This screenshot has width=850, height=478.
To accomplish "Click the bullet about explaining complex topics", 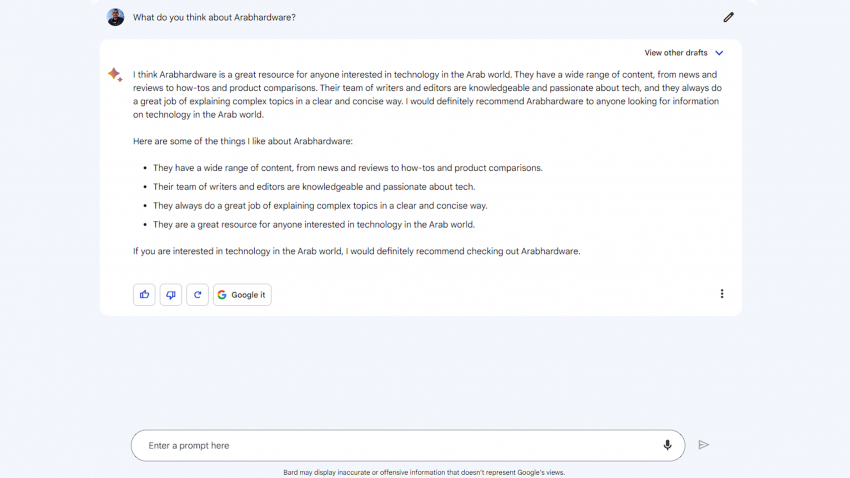I will (320, 206).
